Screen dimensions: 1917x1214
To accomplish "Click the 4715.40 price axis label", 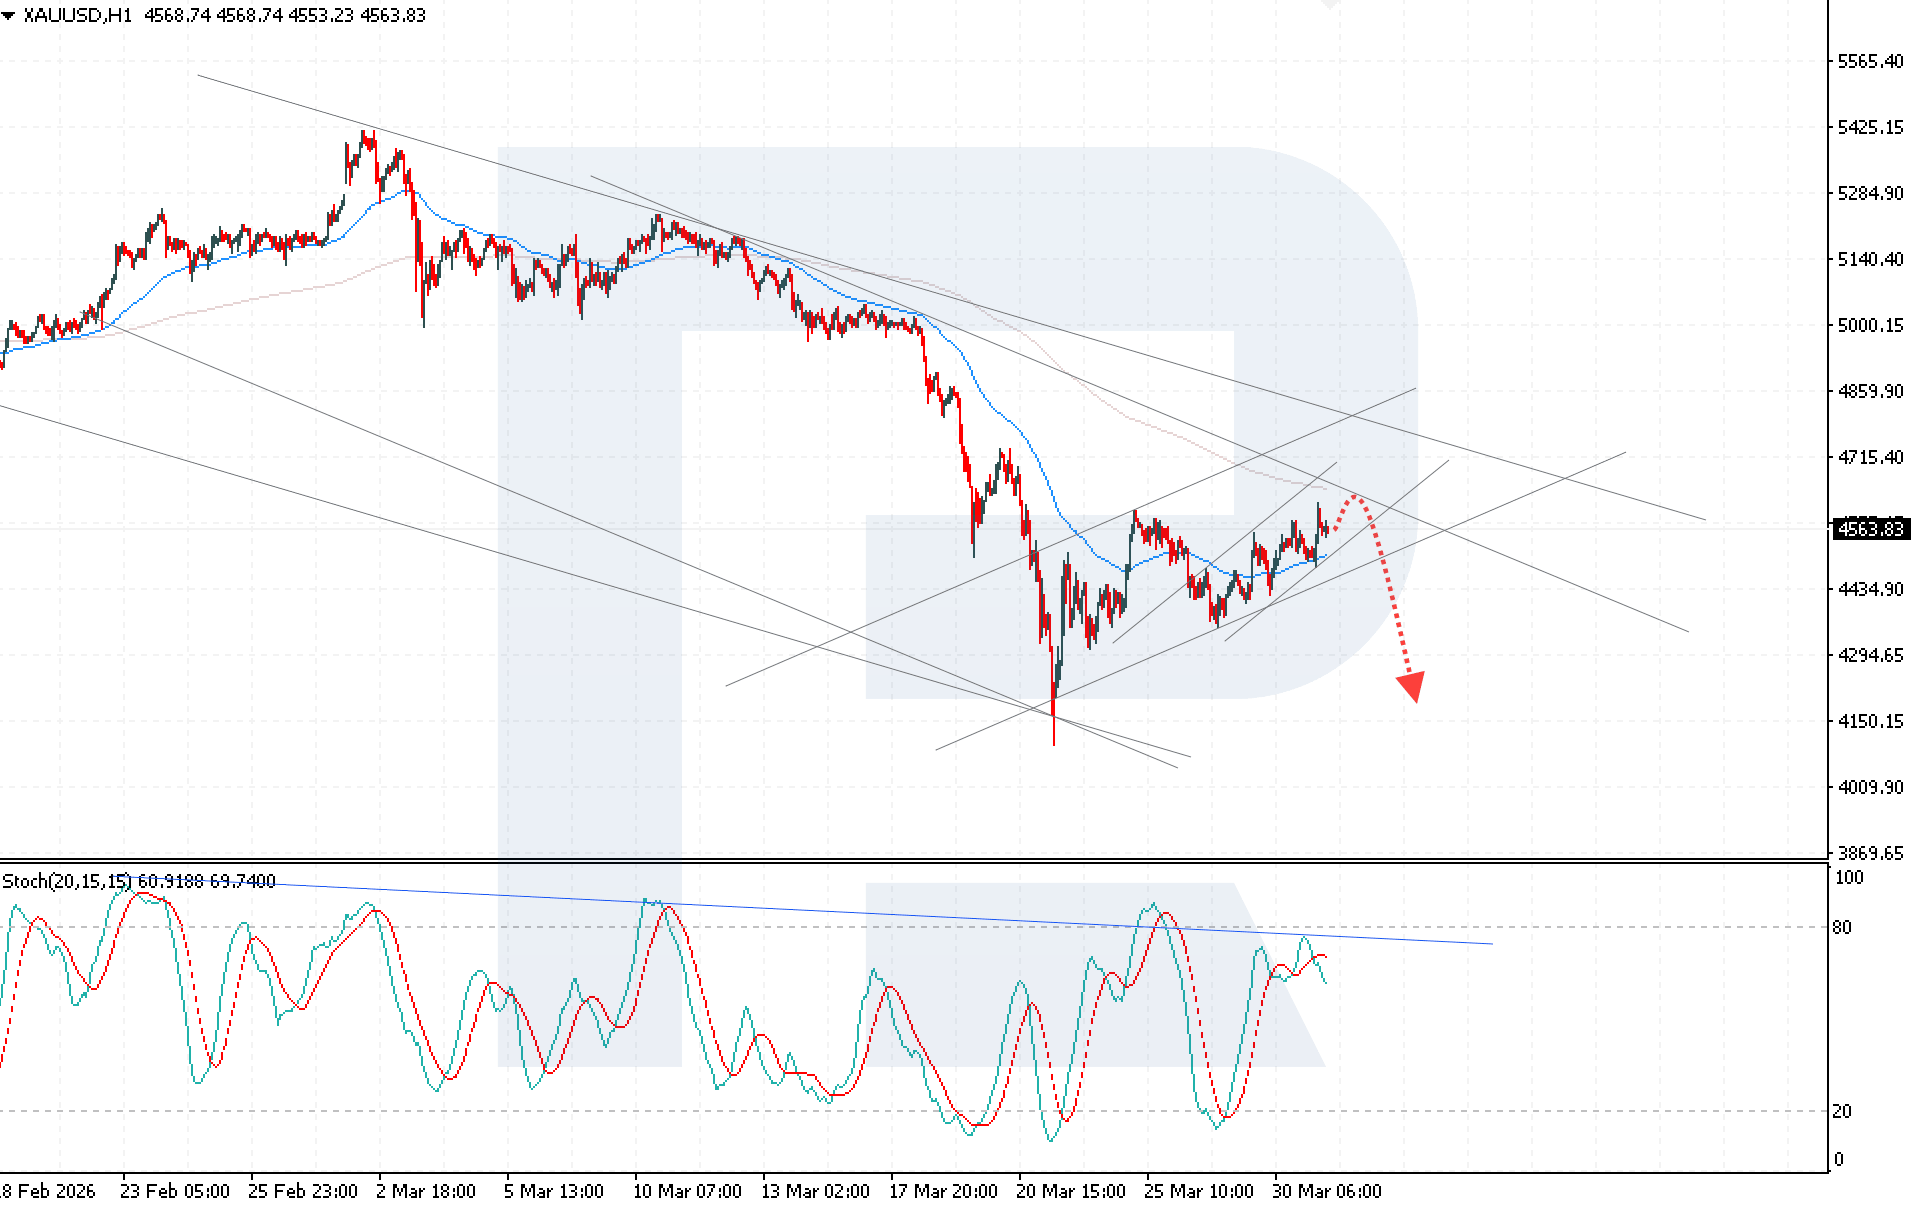I will [1870, 457].
